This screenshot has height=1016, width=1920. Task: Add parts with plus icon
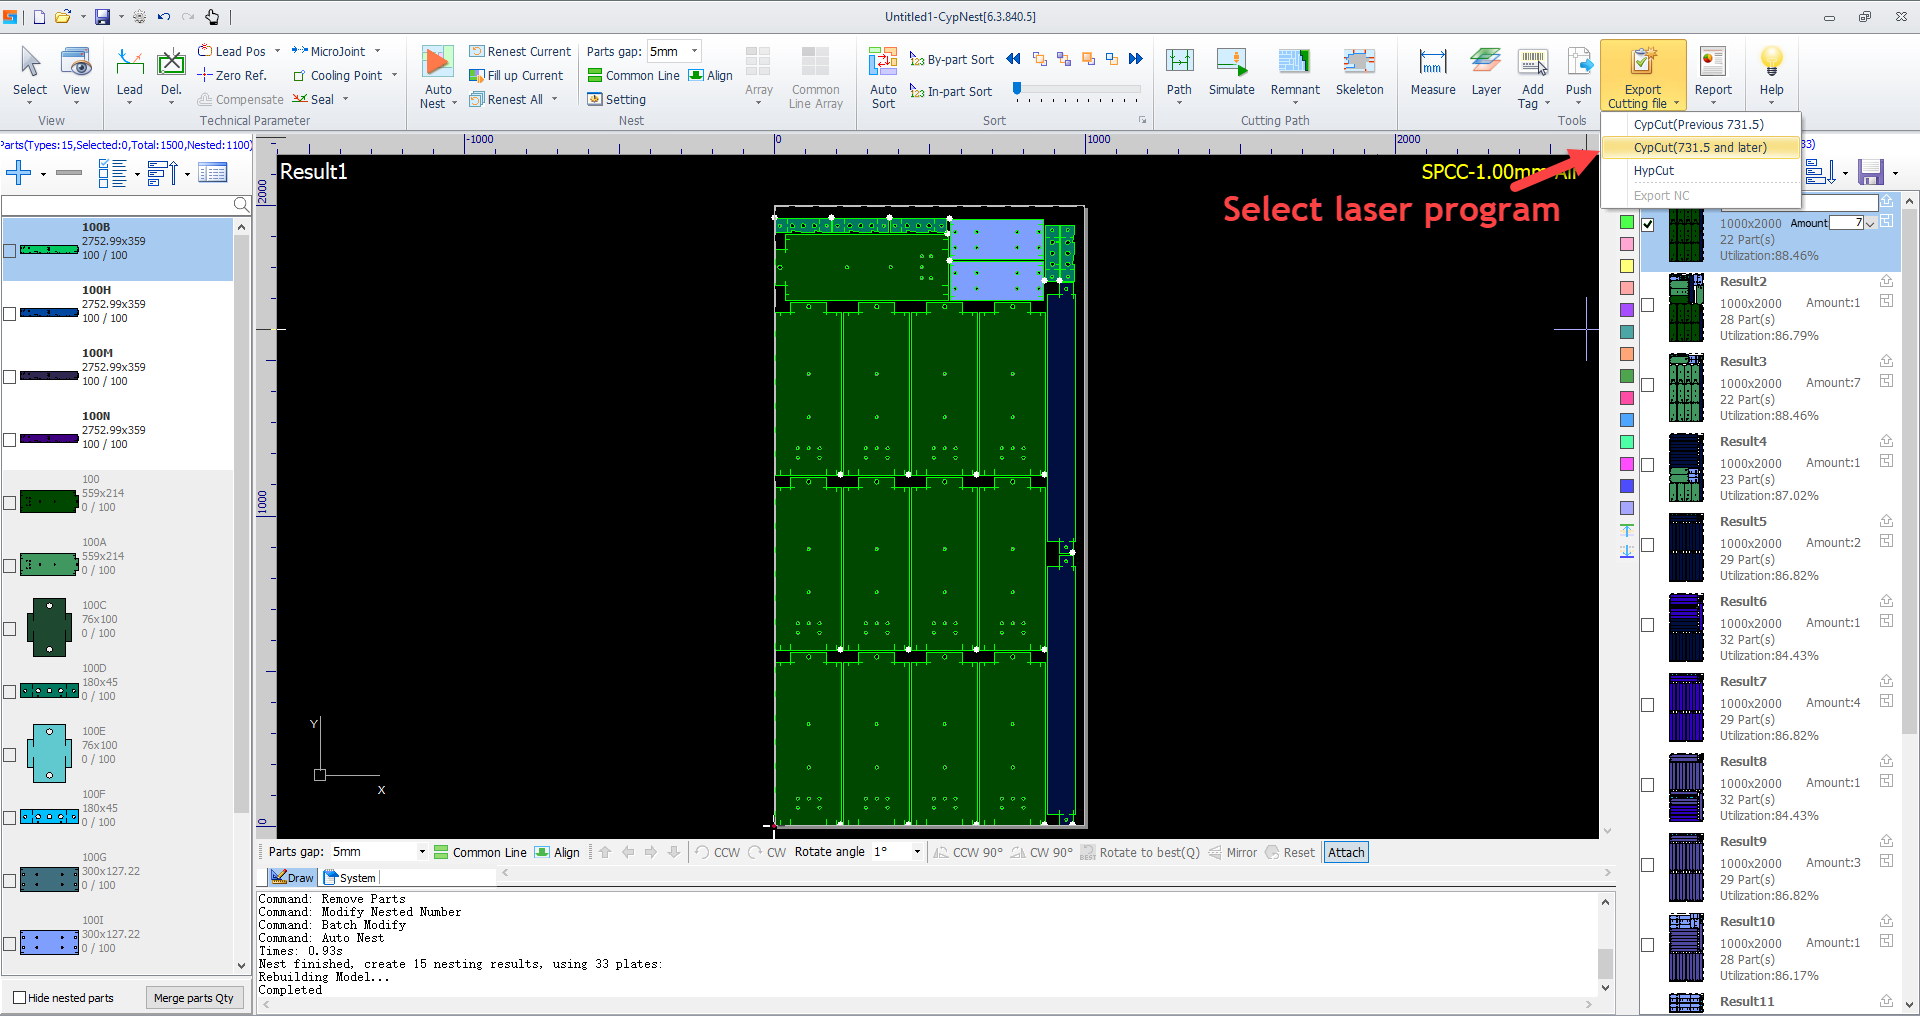click(x=19, y=173)
